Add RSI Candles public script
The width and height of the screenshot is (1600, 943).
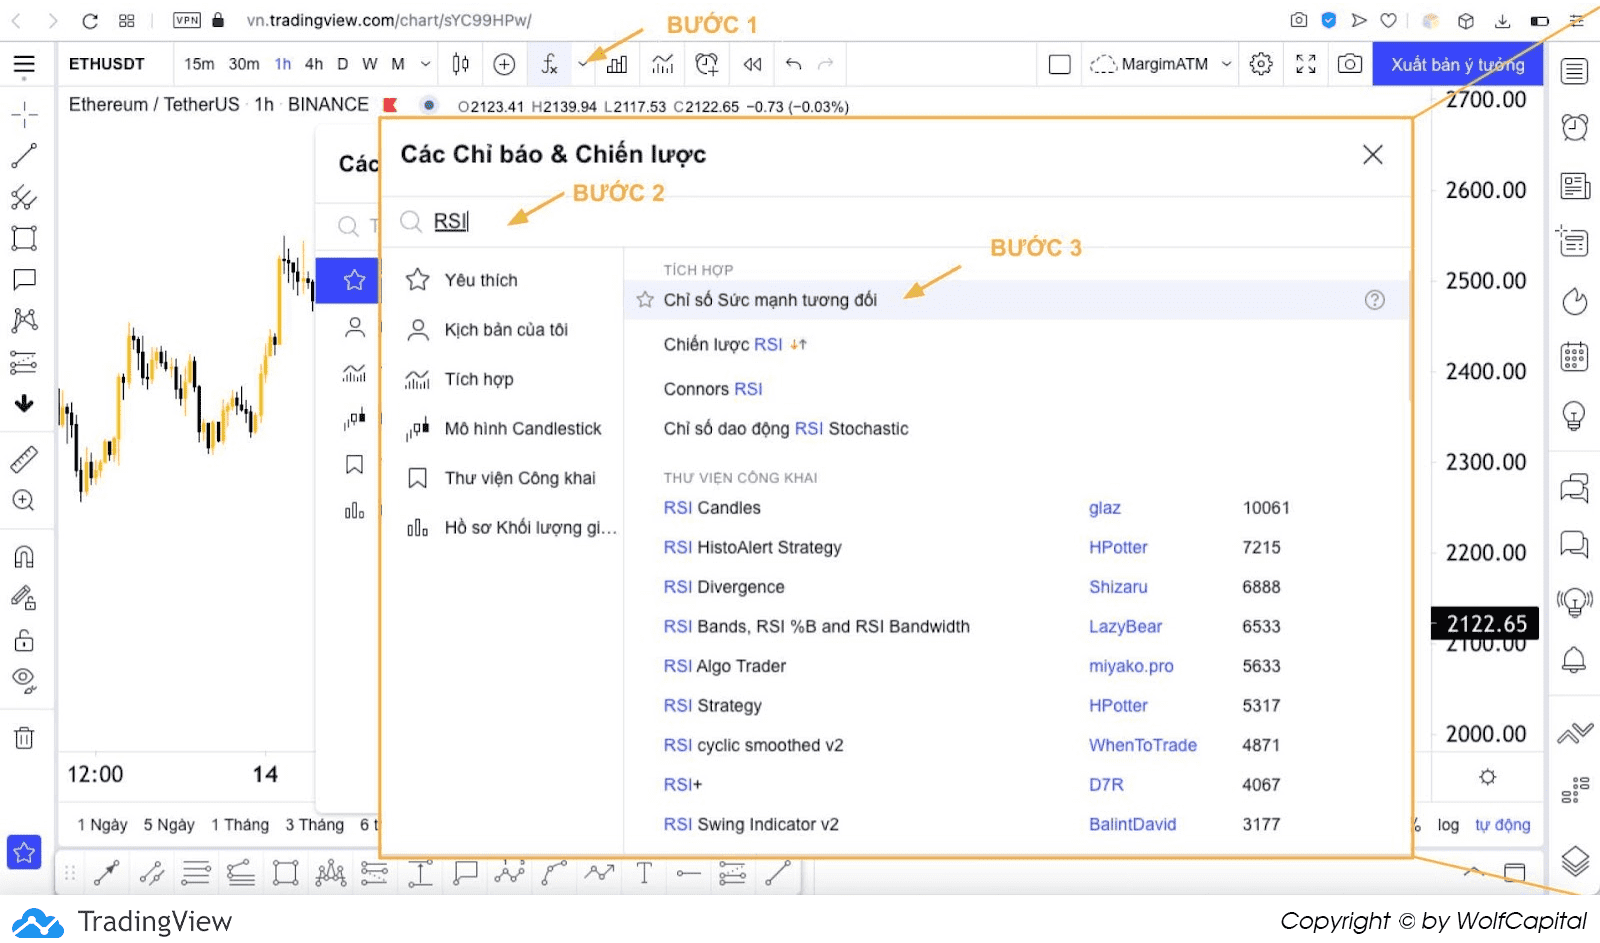click(x=712, y=508)
